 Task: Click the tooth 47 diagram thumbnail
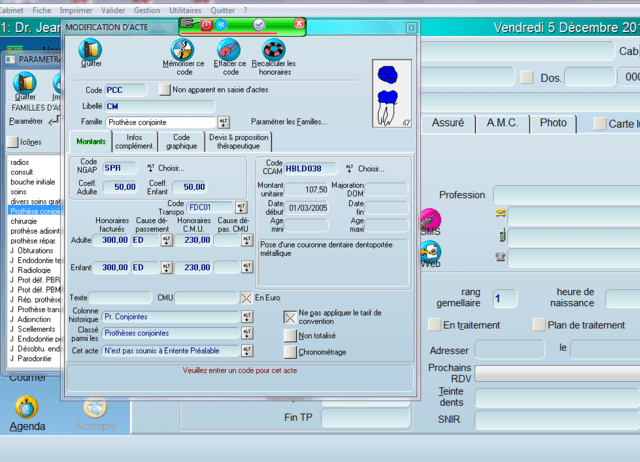[x=392, y=92]
